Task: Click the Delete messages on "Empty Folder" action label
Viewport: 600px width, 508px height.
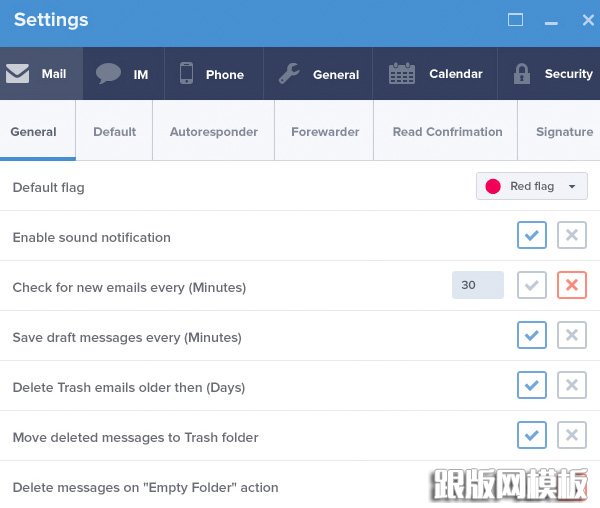Action: (x=145, y=487)
